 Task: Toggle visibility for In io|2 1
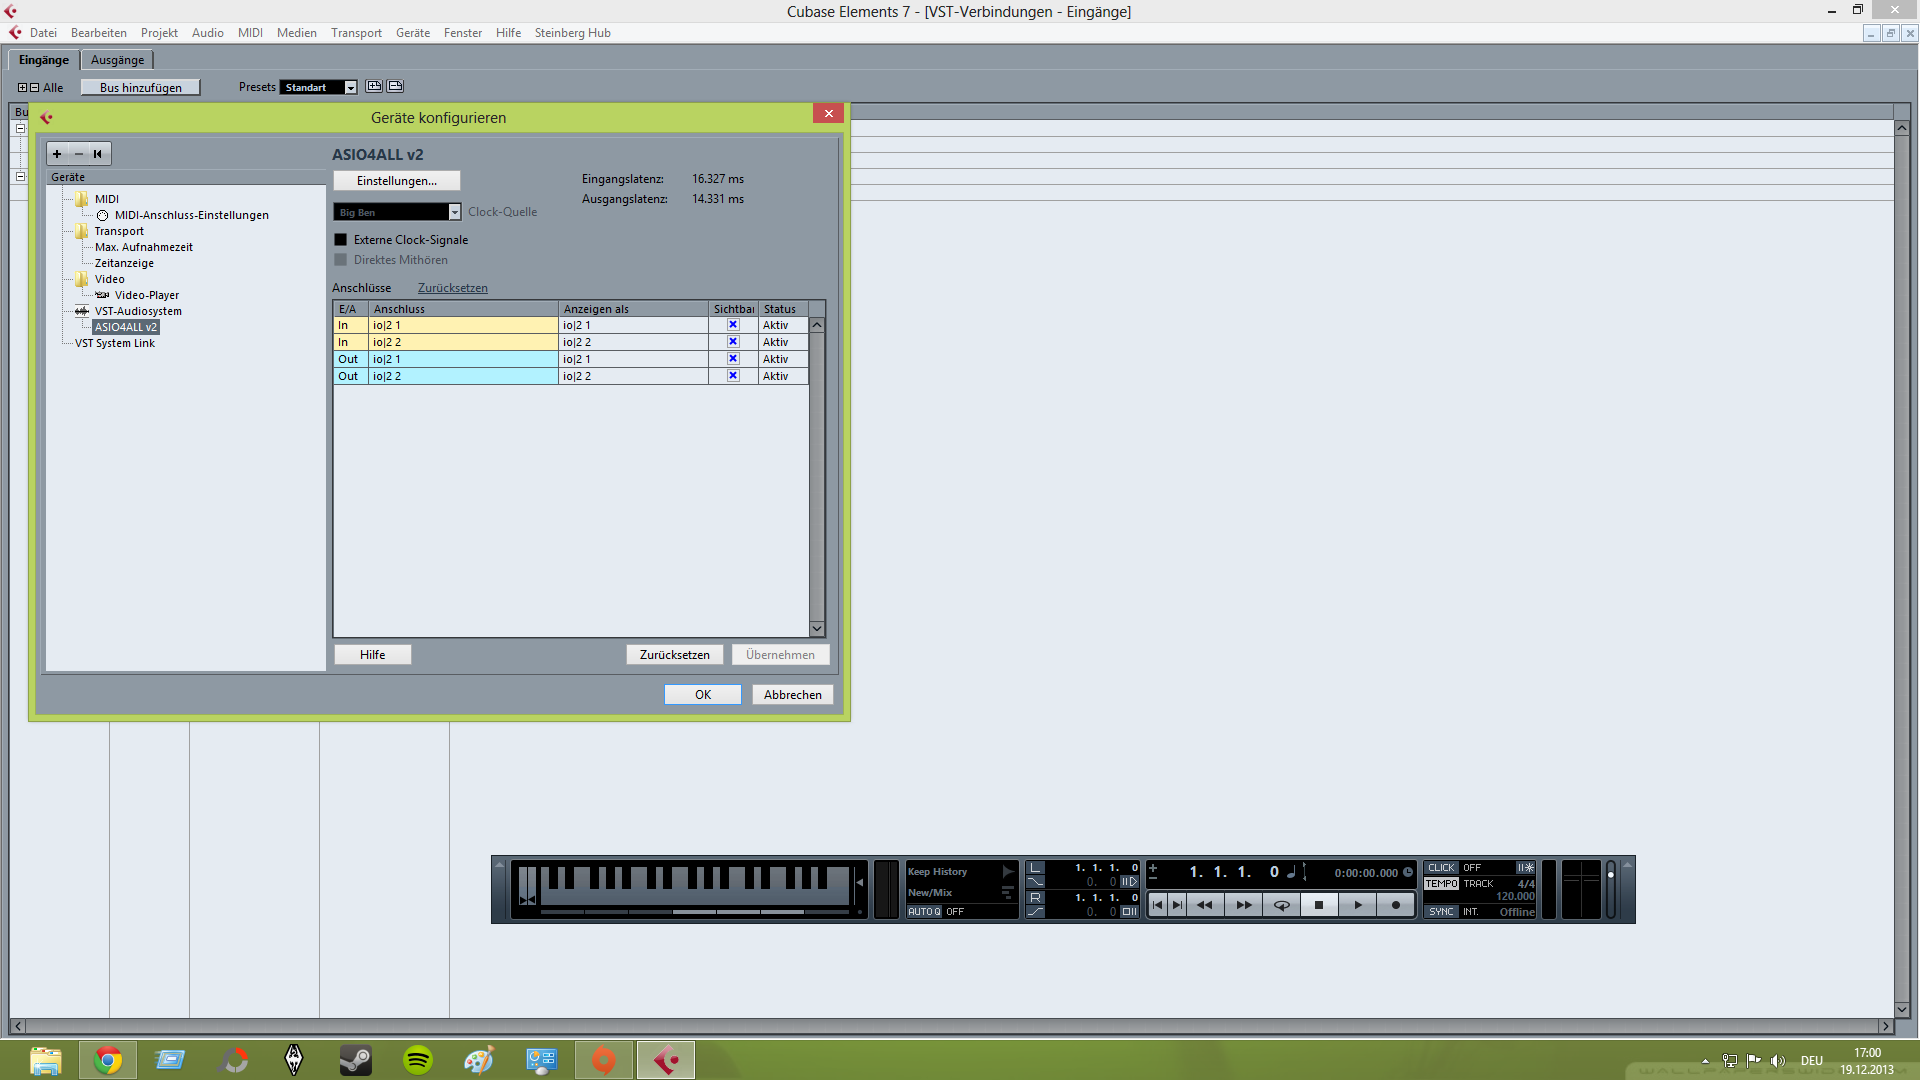click(733, 325)
